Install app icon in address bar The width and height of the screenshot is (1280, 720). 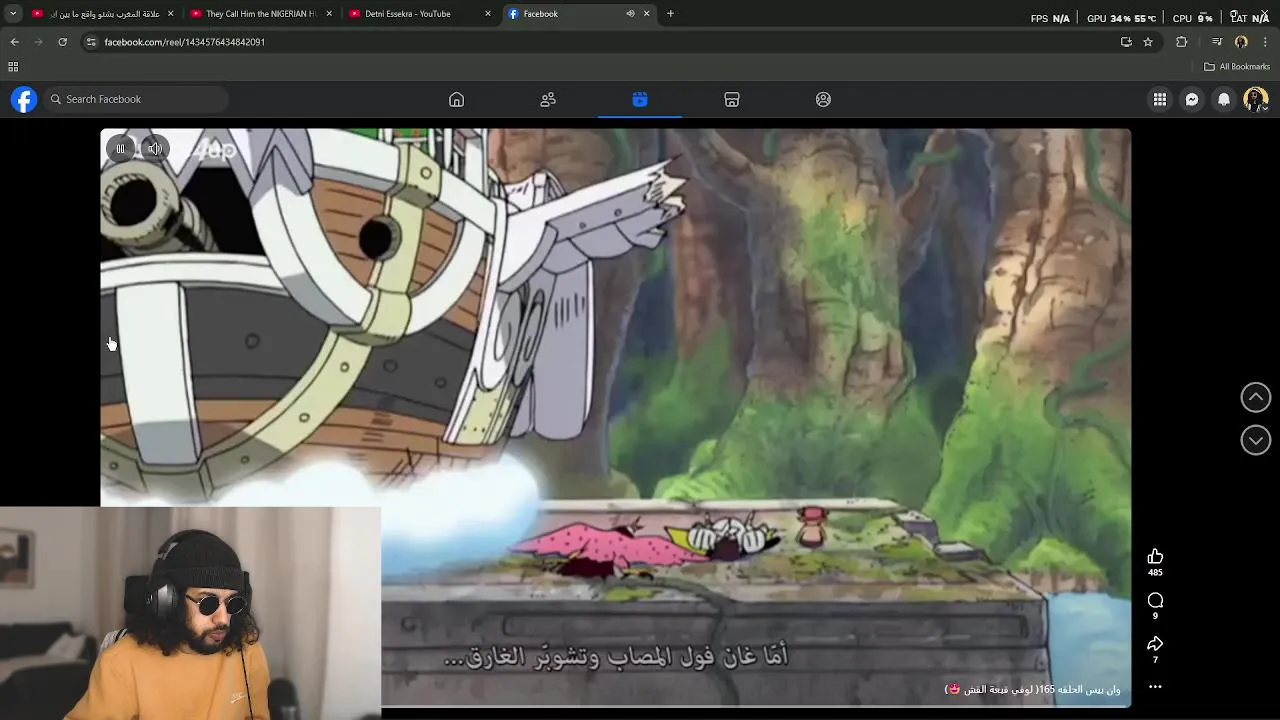[x=1126, y=42]
